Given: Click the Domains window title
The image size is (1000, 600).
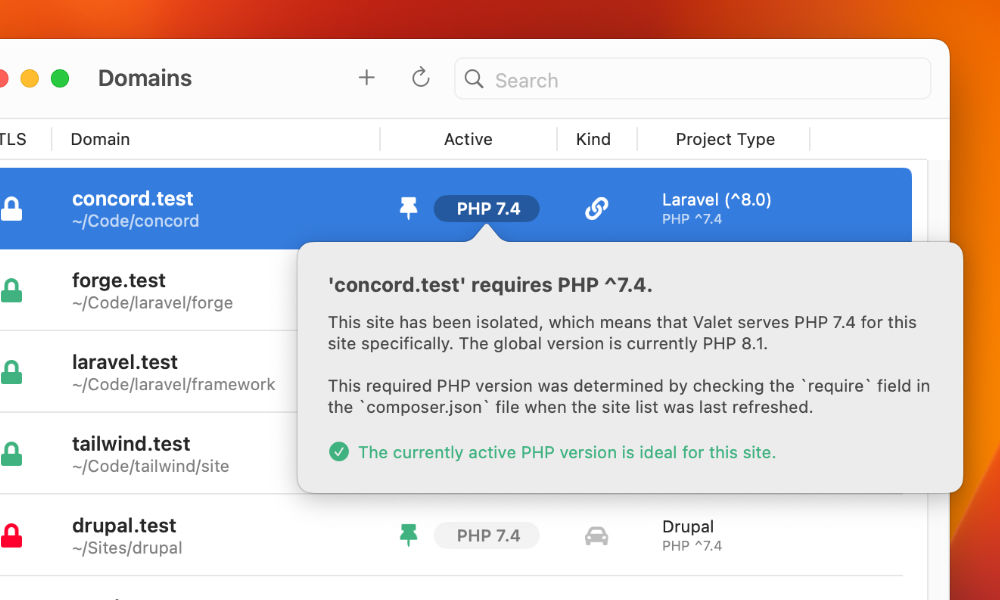Looking at the screenshot, I should point(145,78).
